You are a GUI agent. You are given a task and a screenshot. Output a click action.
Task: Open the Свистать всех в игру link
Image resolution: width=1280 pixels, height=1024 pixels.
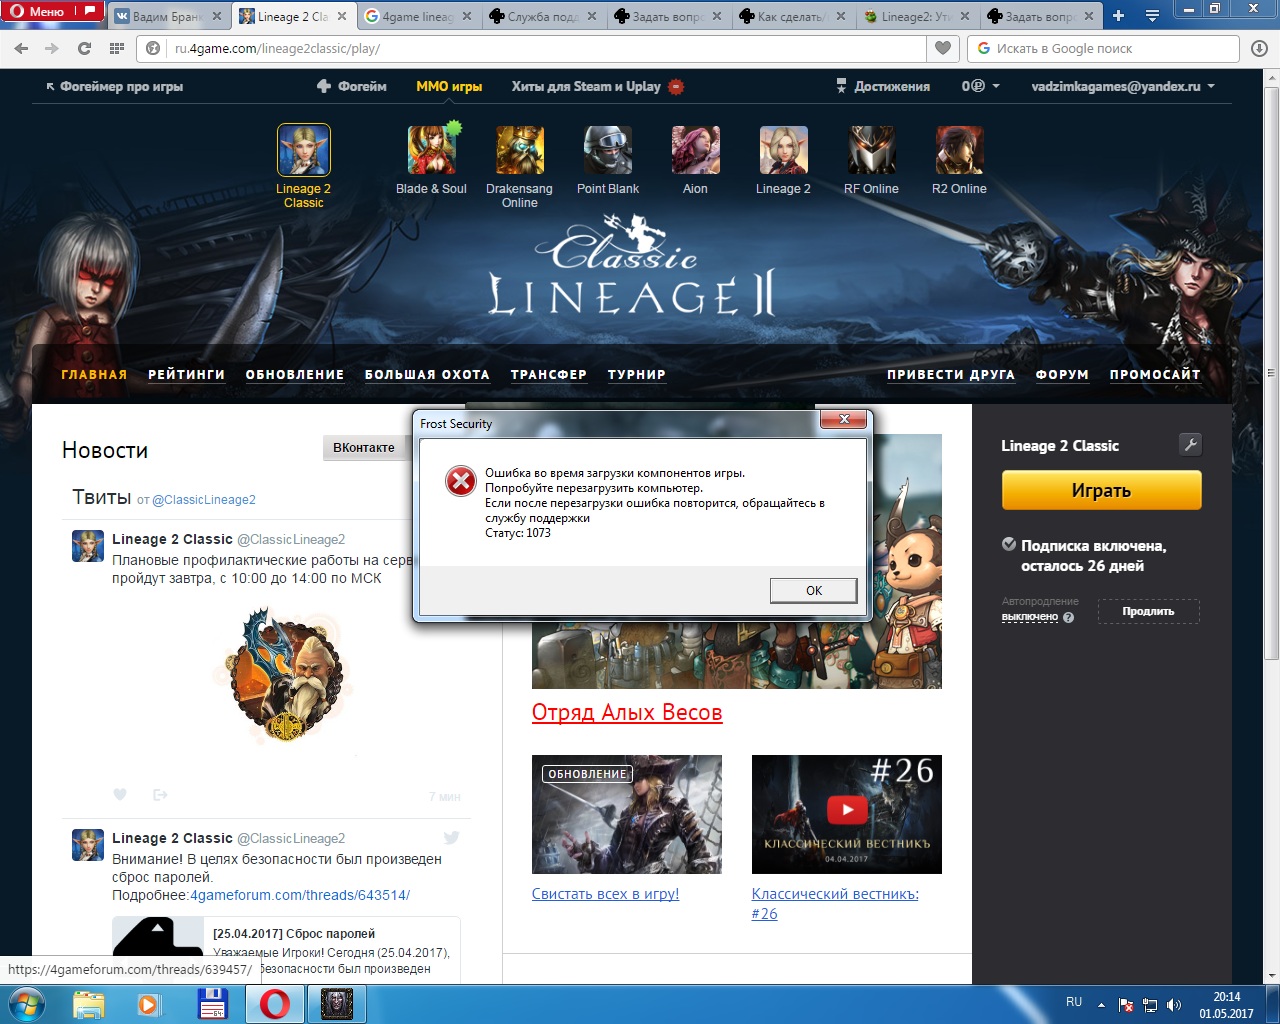(605, 894)
